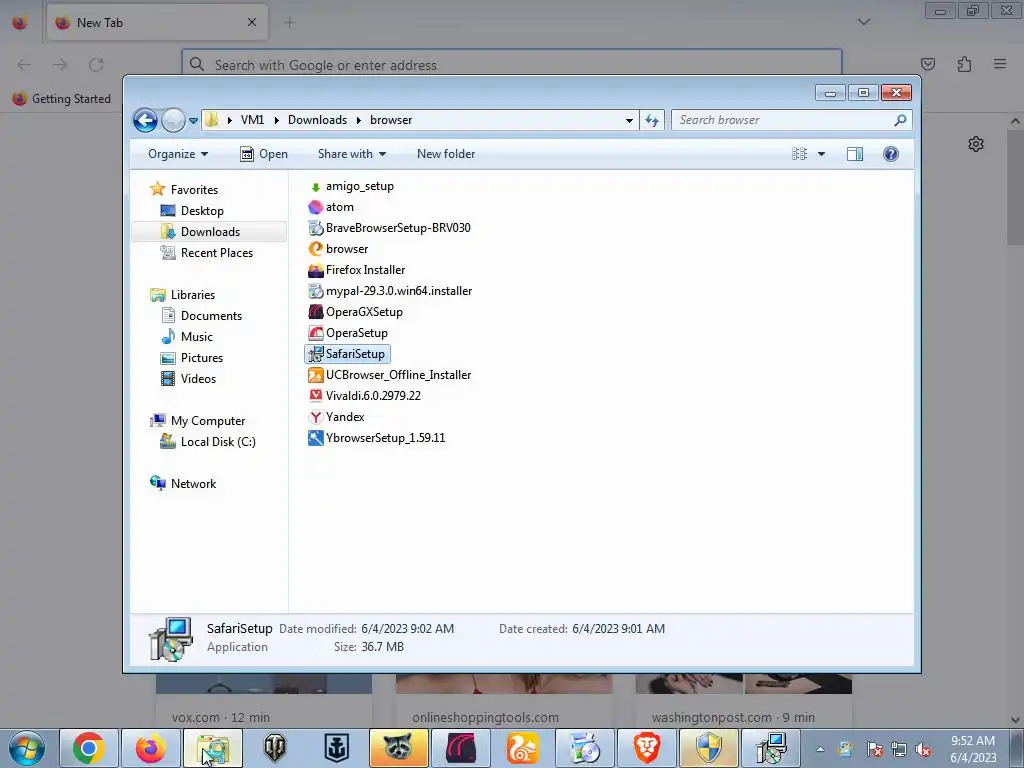The image size is (1024, 768).
Task: Open the Documents library
Action: [201, 315]
